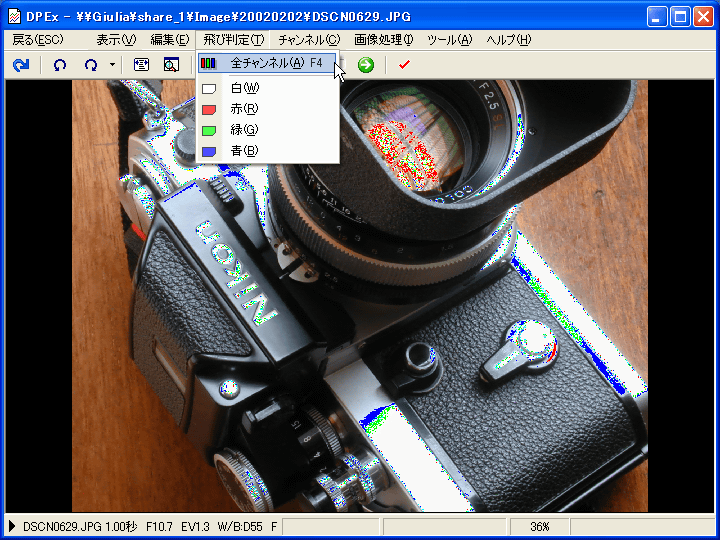
Task: Click the image info panel toolbar icon
Action: [141, 65]
